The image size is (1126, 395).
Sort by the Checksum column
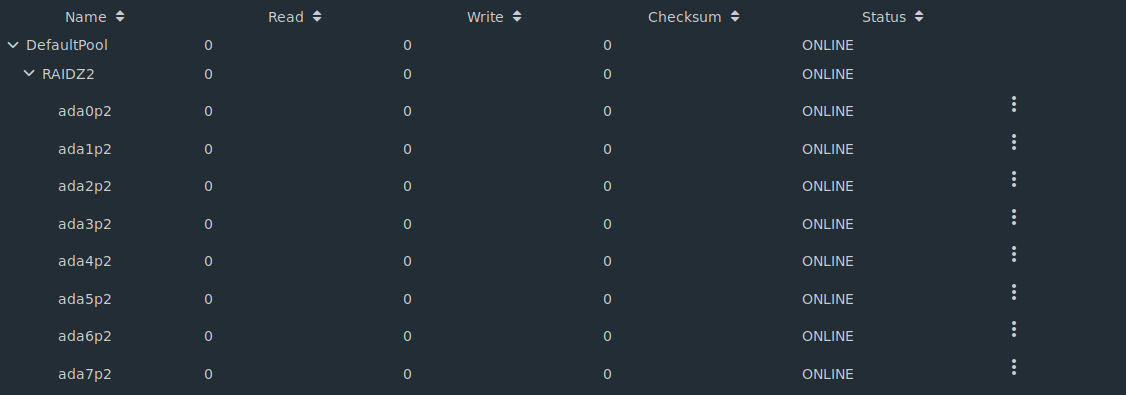point(694,17)
